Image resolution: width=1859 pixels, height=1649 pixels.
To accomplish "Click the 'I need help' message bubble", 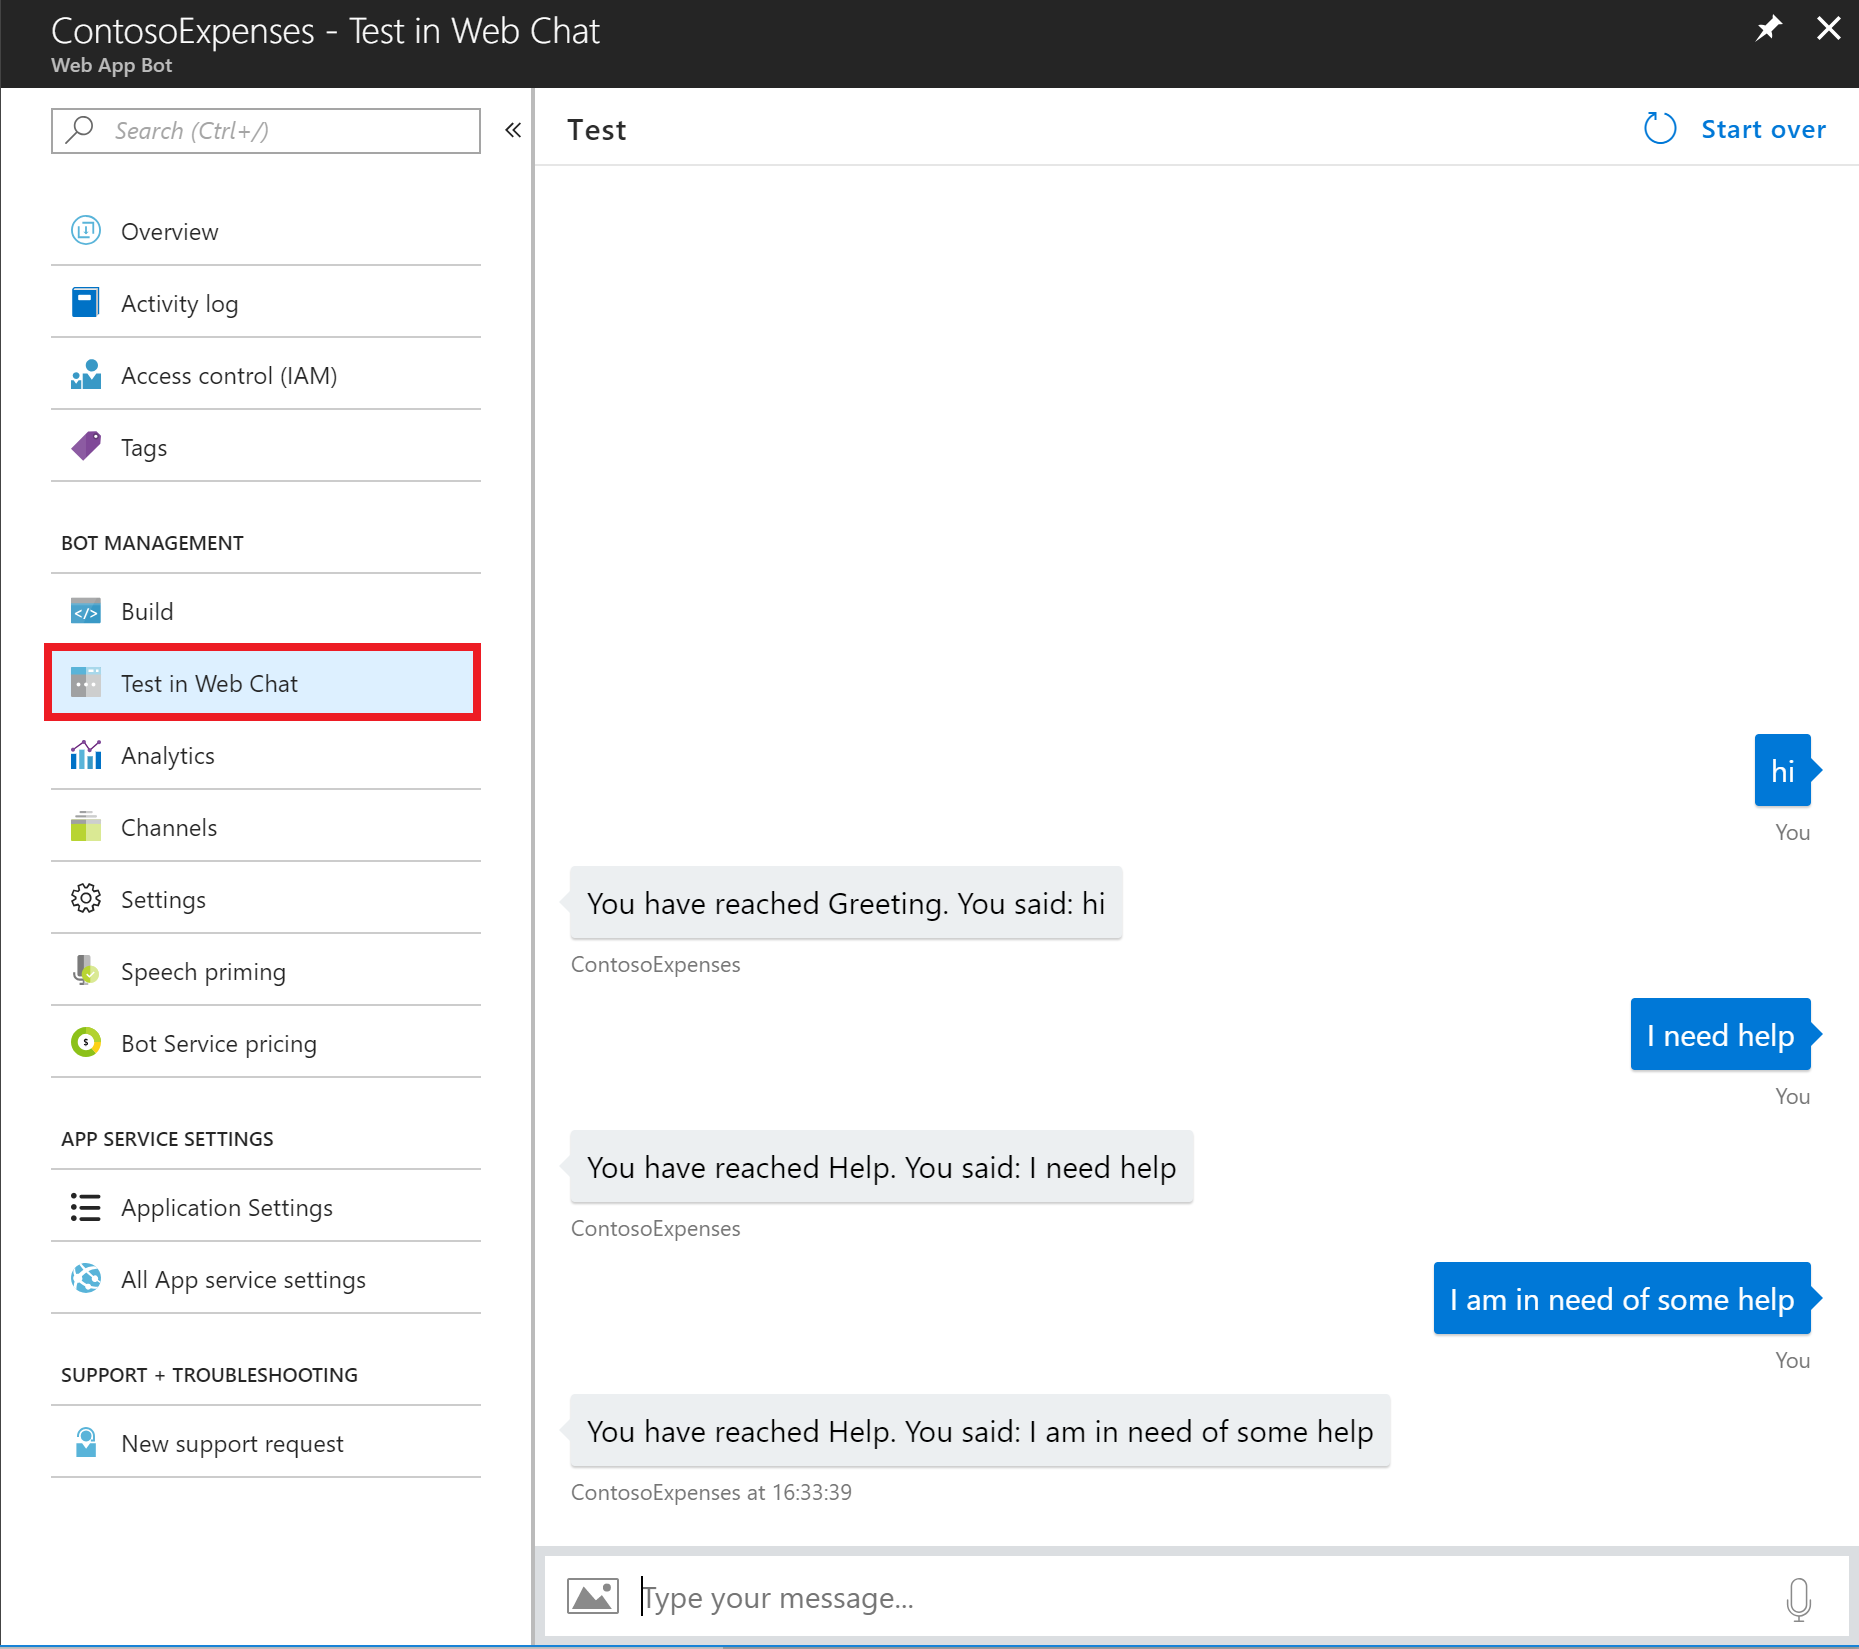I will tap(1721, 1034).
